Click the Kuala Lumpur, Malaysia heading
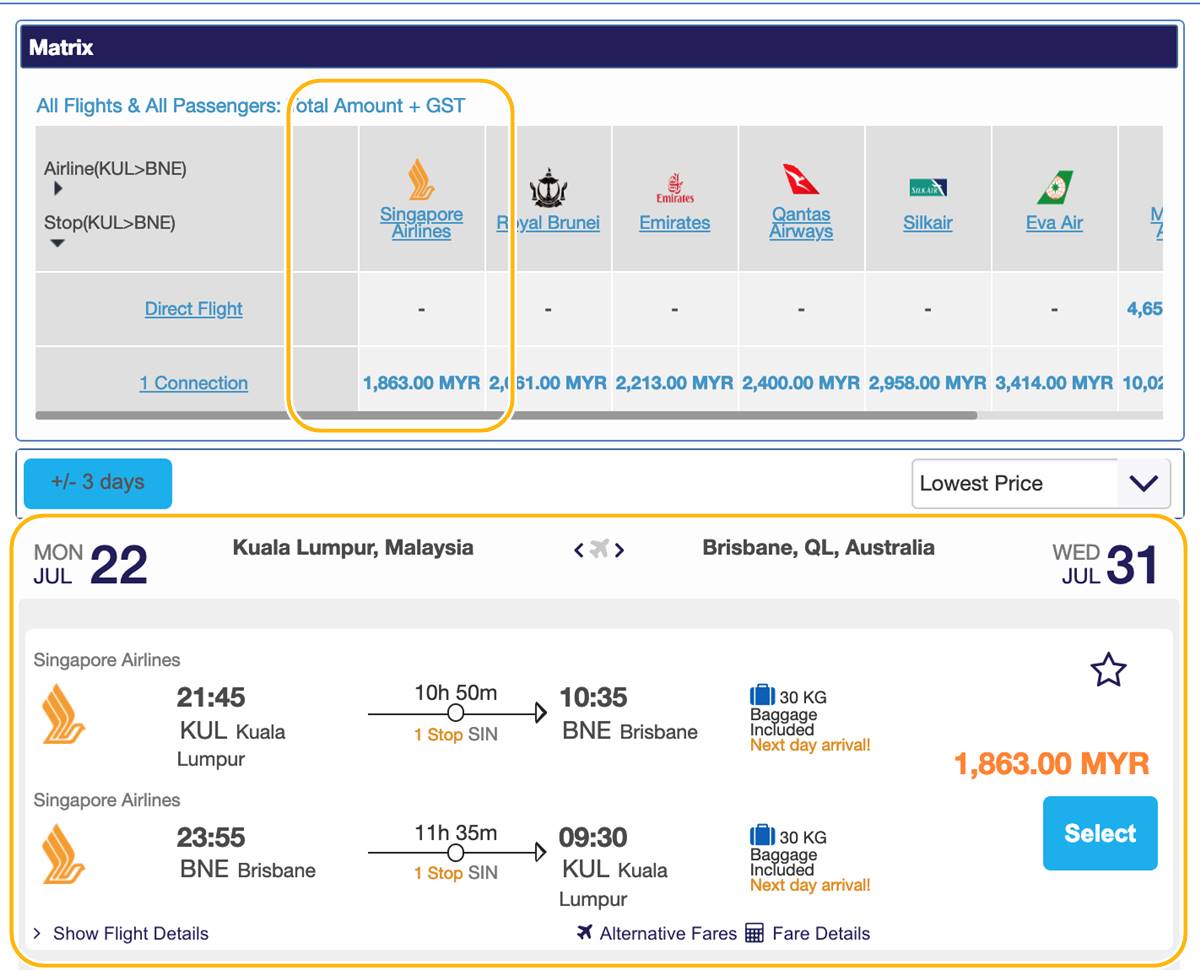The height and width of the screenshot is (970, 1200). coord(353,547)
